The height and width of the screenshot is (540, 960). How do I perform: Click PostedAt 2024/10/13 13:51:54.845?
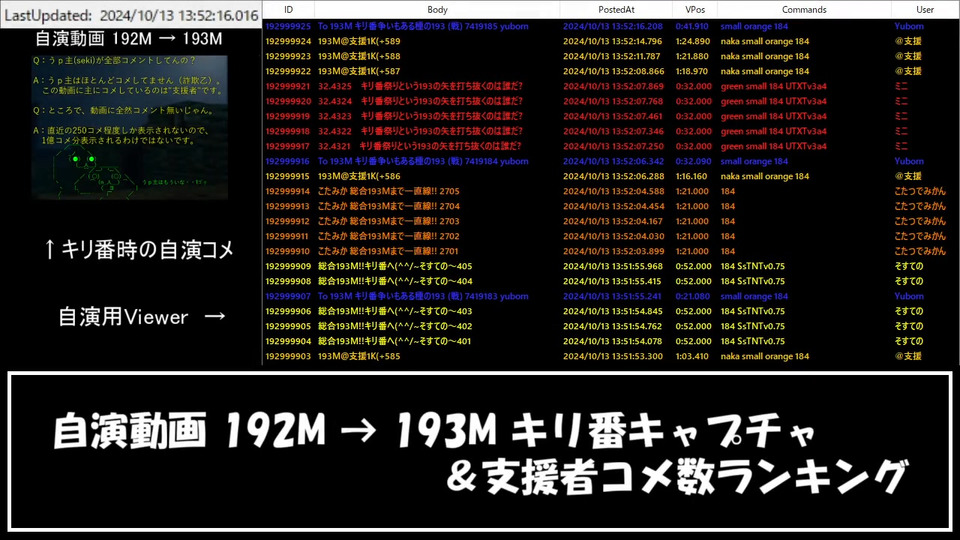[613, 311]
